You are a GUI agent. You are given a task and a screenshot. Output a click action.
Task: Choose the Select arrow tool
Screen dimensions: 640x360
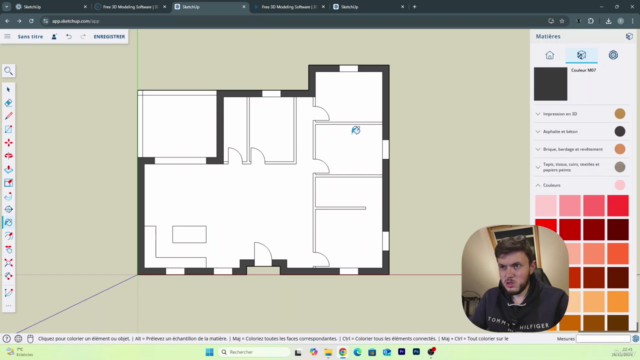(9, 89)
